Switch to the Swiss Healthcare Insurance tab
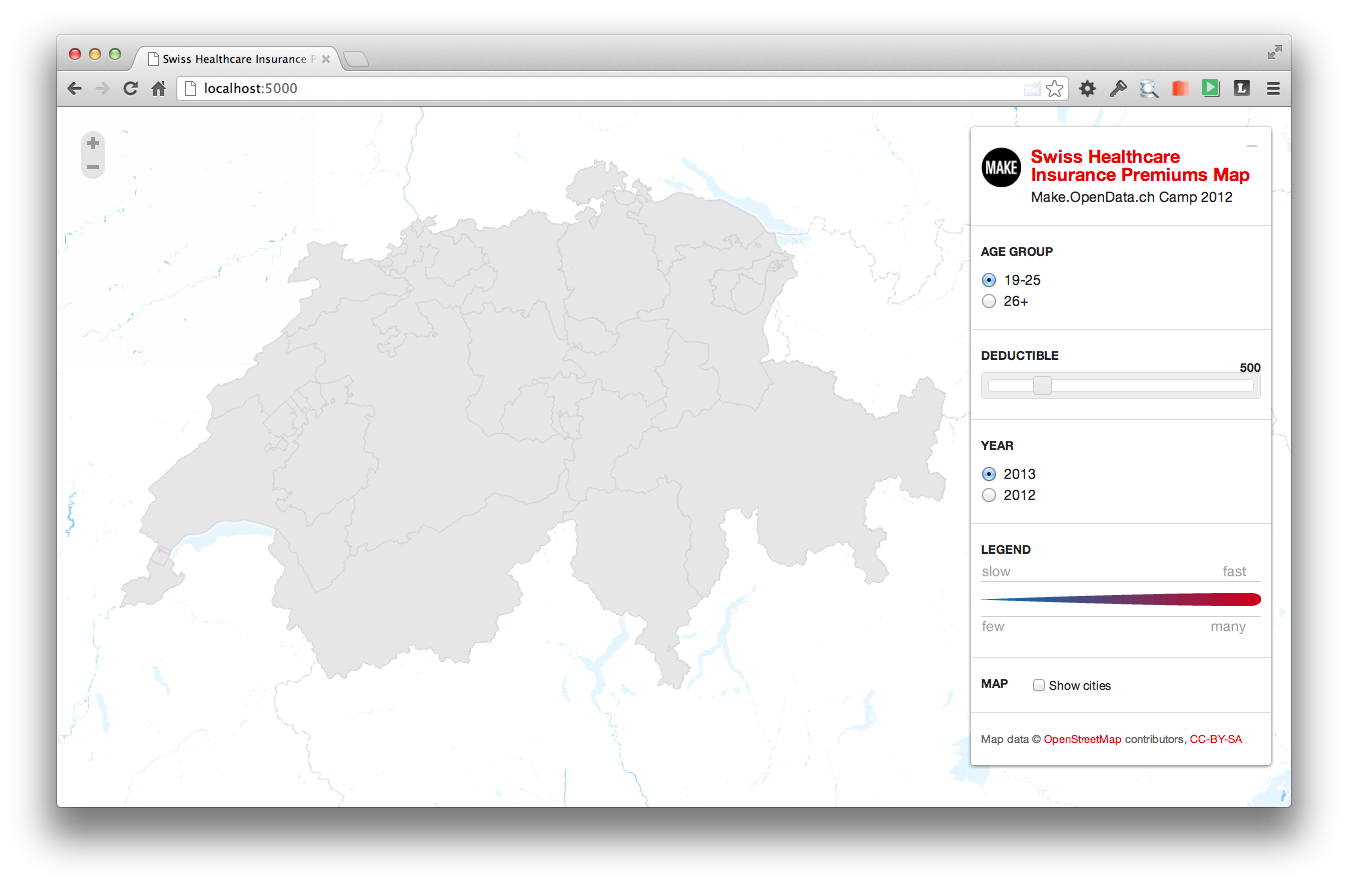The width and height of the screenshot is (1348, 886). pyautogui.click(x=235, y=59)
